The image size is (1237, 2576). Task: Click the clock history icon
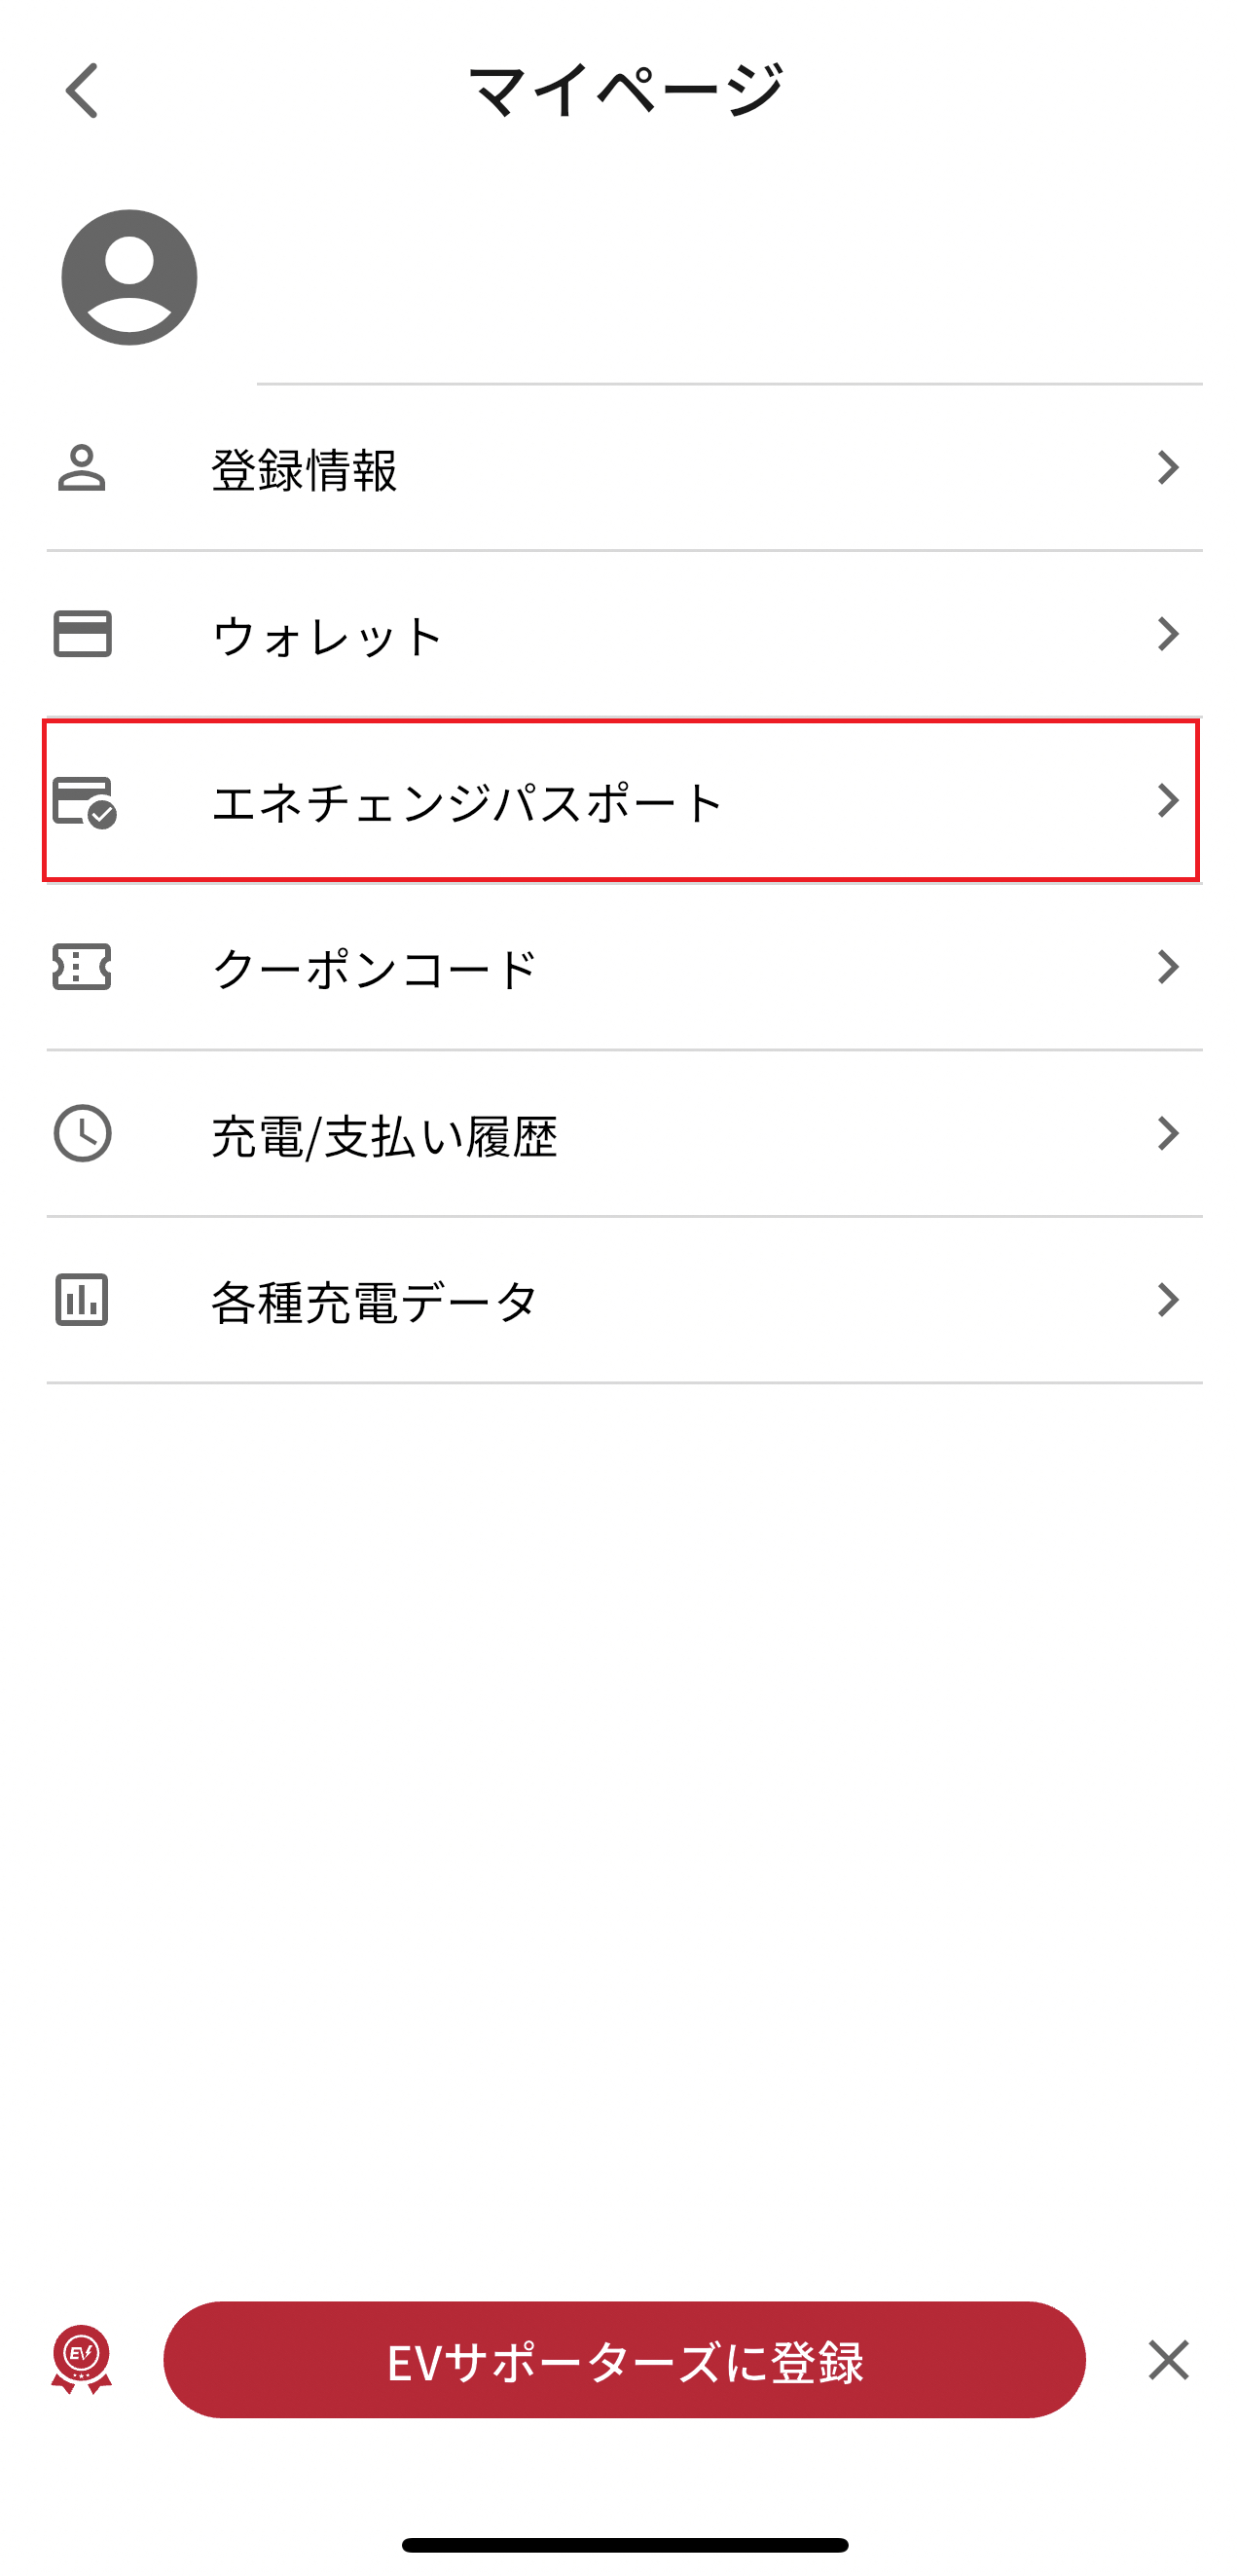pyautogui.click(x=82, y=1133)
